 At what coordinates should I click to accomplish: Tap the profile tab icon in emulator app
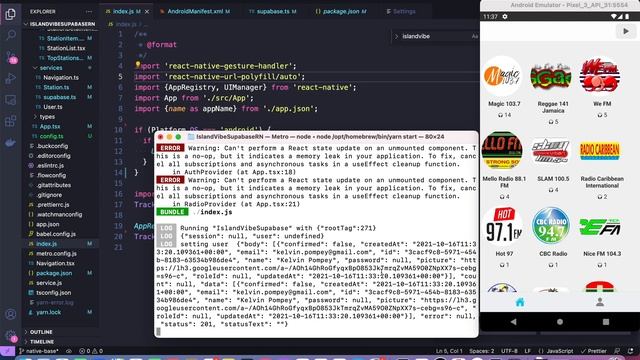click(x=600, y=302)
